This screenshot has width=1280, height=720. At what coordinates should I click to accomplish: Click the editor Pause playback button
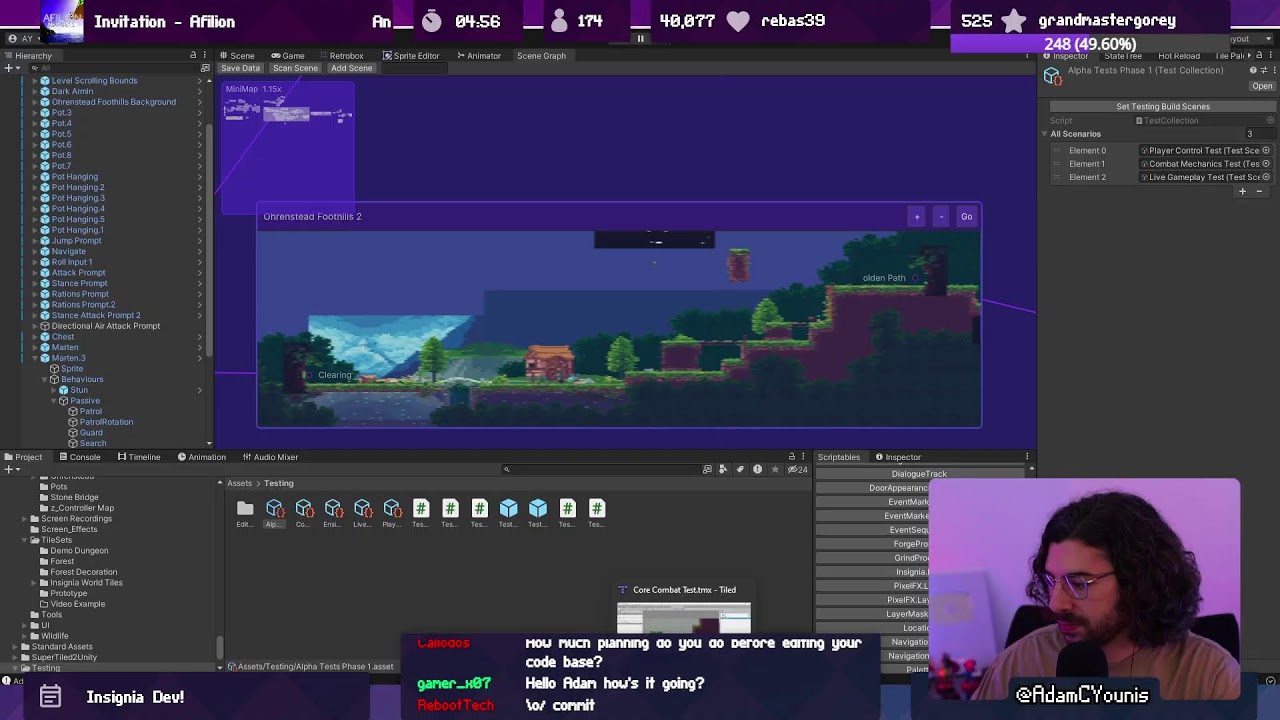(x=641, y=39)
